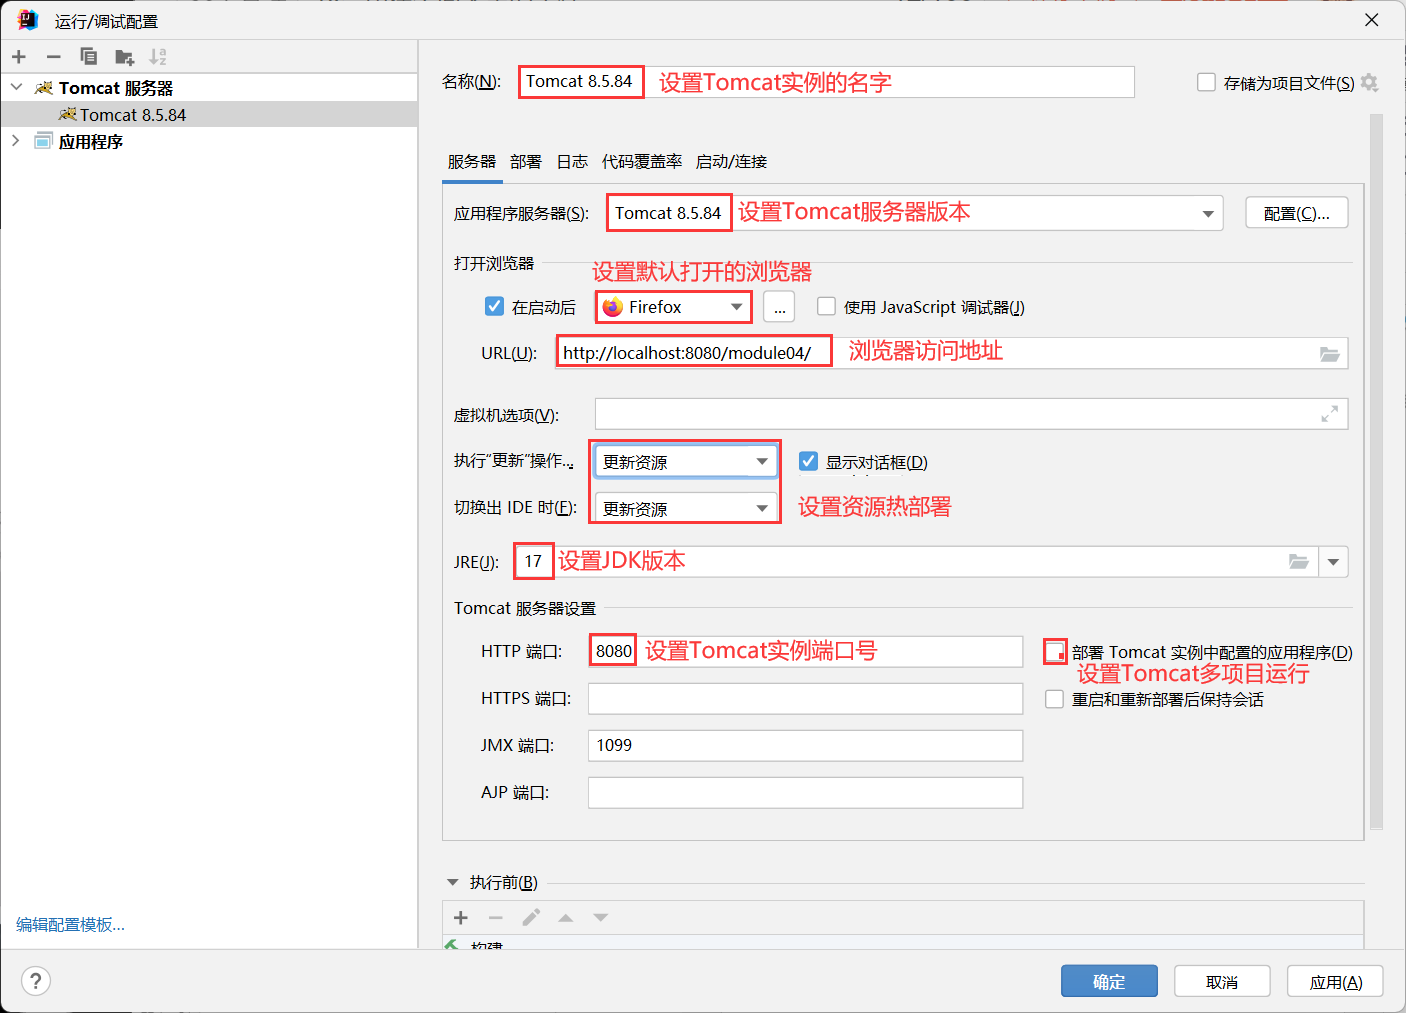This screenshot has height=1013, width=1406.
Task: Click the 确定 button
Action: point(1109,981)
